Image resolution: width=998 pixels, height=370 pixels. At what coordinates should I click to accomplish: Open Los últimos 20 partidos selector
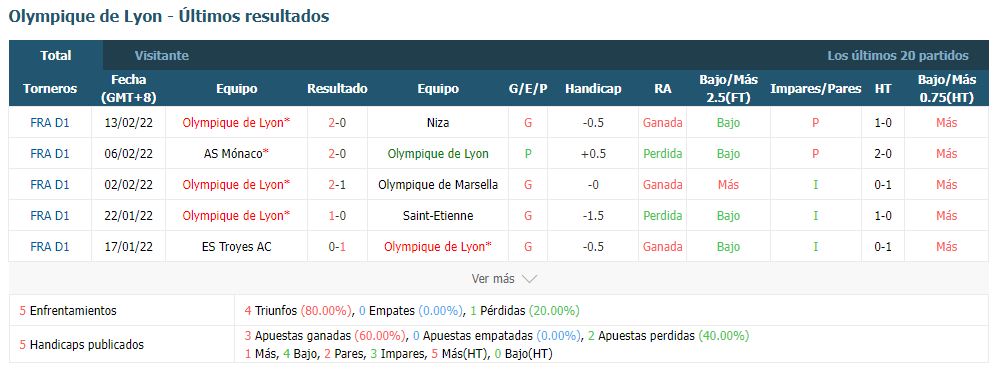[898, 55]
